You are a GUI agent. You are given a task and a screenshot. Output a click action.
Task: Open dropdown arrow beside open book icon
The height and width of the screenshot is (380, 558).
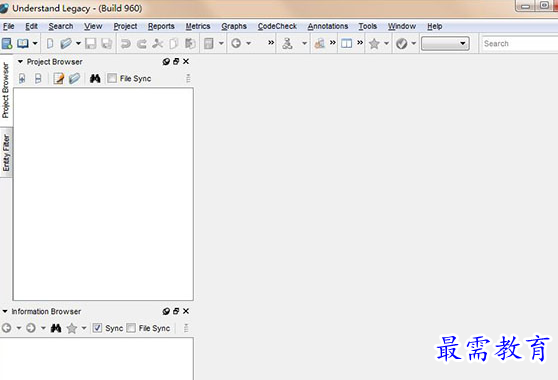[35, 43]
